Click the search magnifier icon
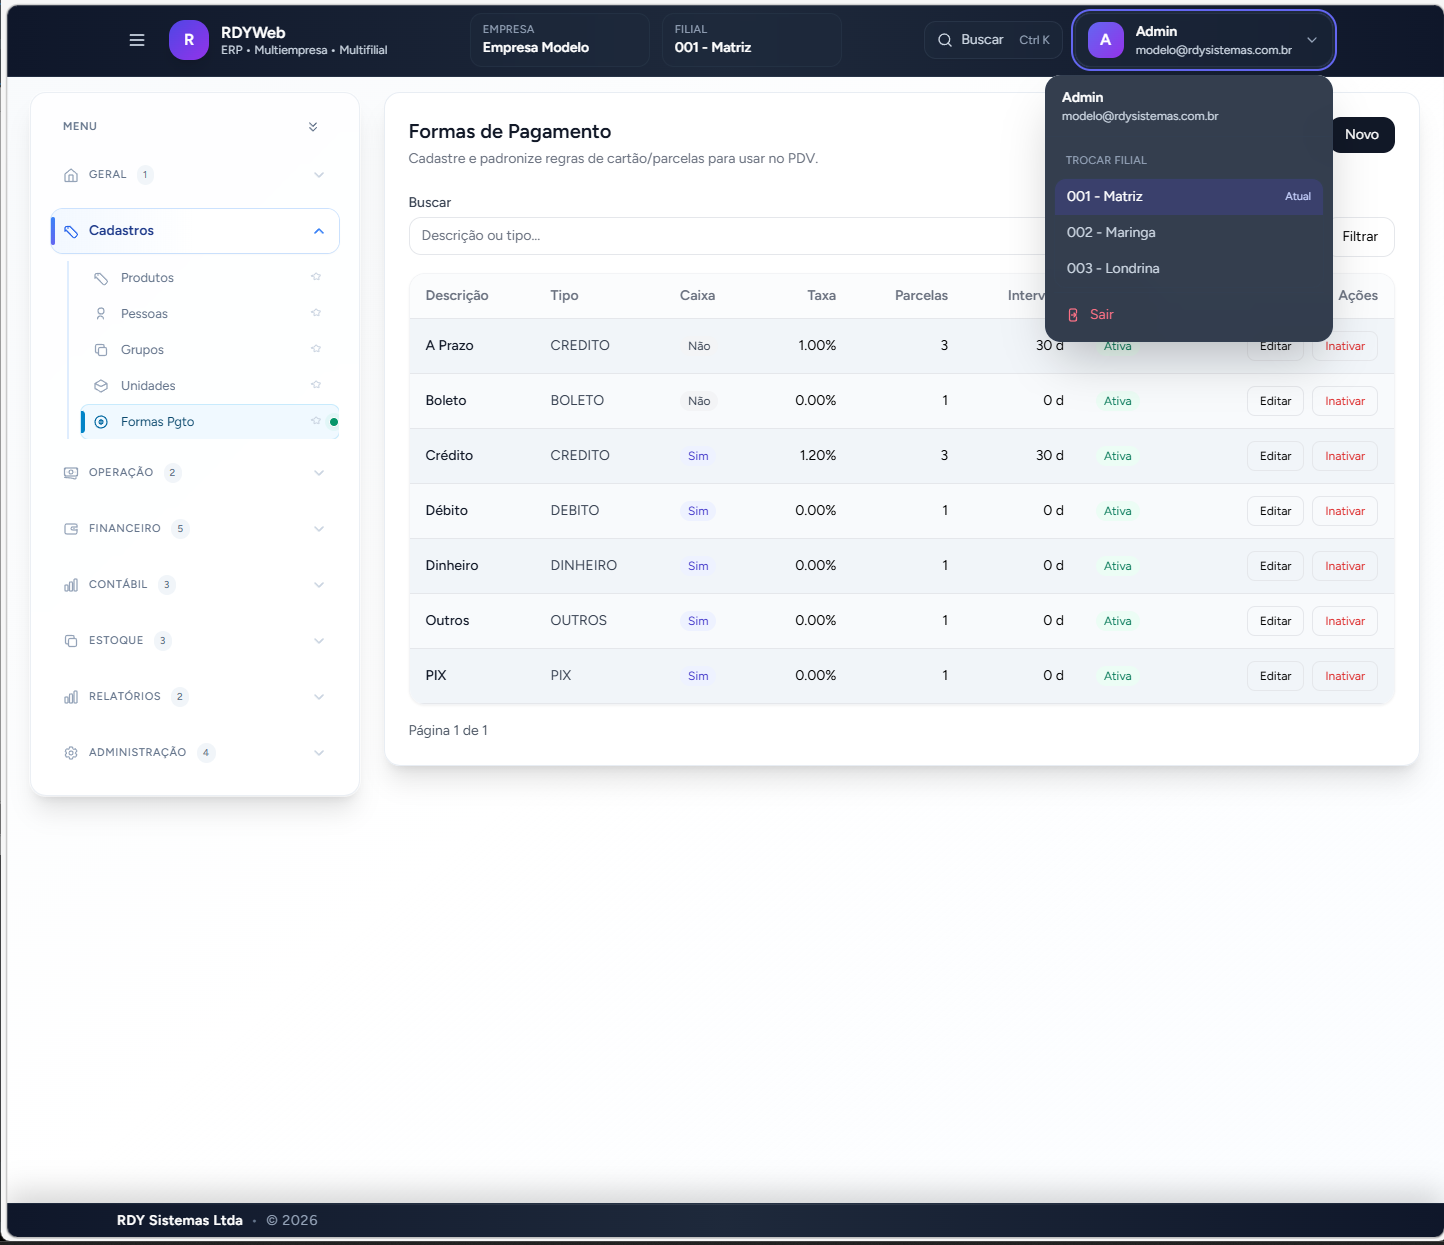This screenshot has height=1245, width=1444. (945, 40)
